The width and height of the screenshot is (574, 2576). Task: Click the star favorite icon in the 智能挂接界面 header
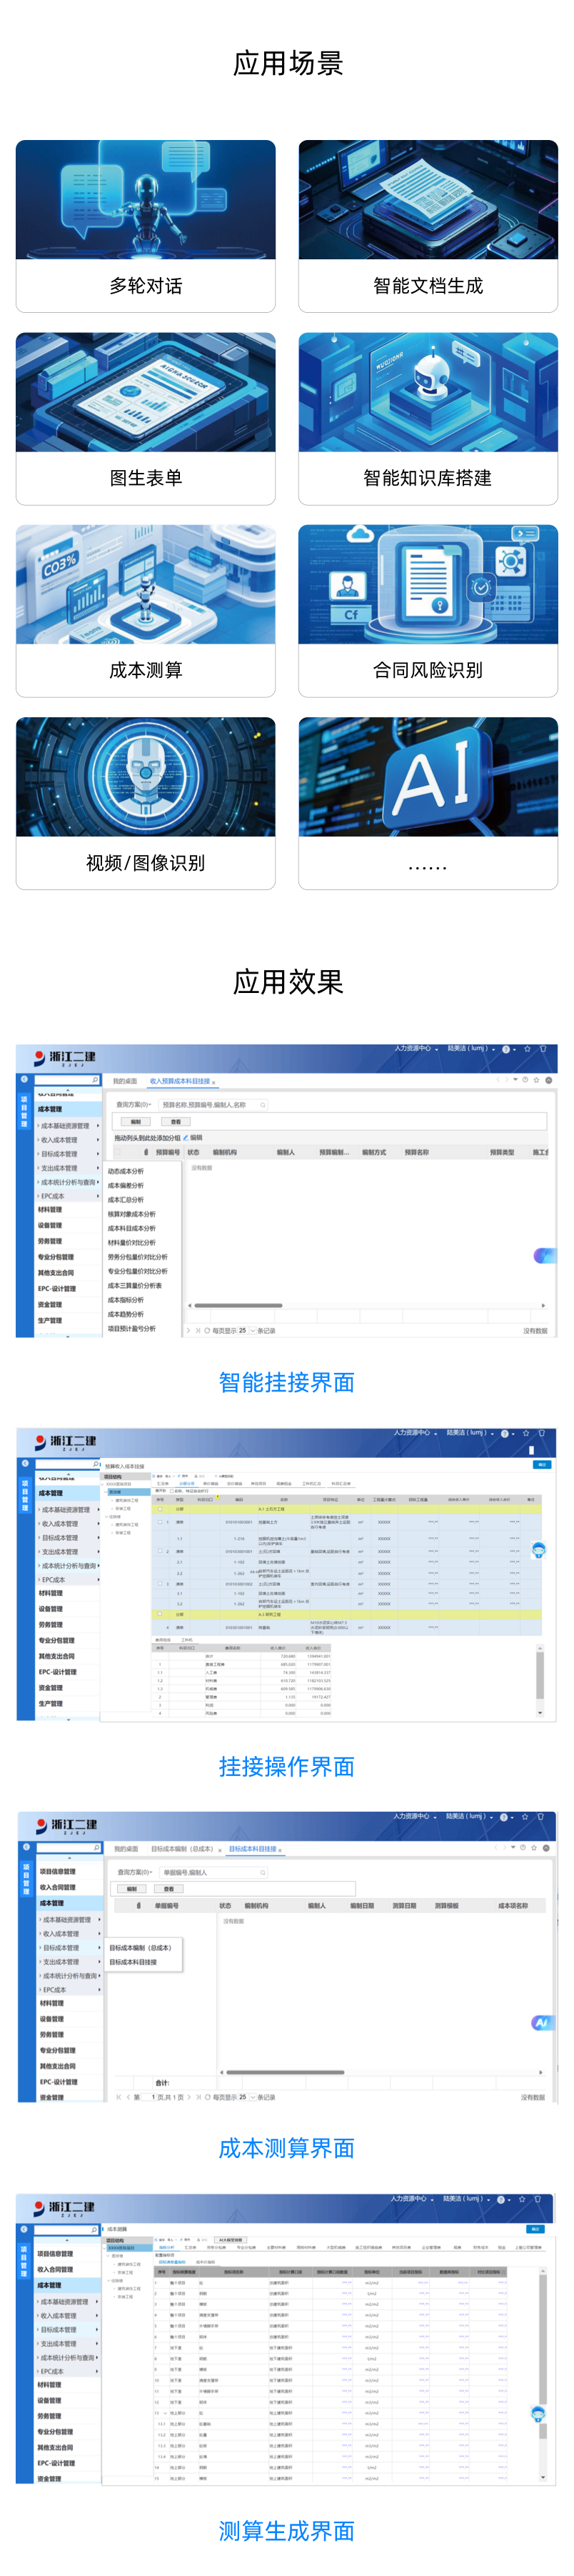[527, 1049]
